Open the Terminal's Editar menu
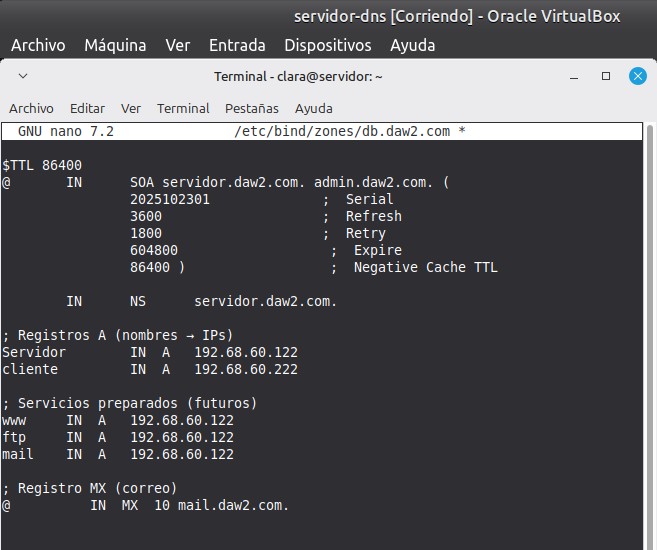Viewport: 657px width, 550px height. pyautogui.click(x=87, y=108)
